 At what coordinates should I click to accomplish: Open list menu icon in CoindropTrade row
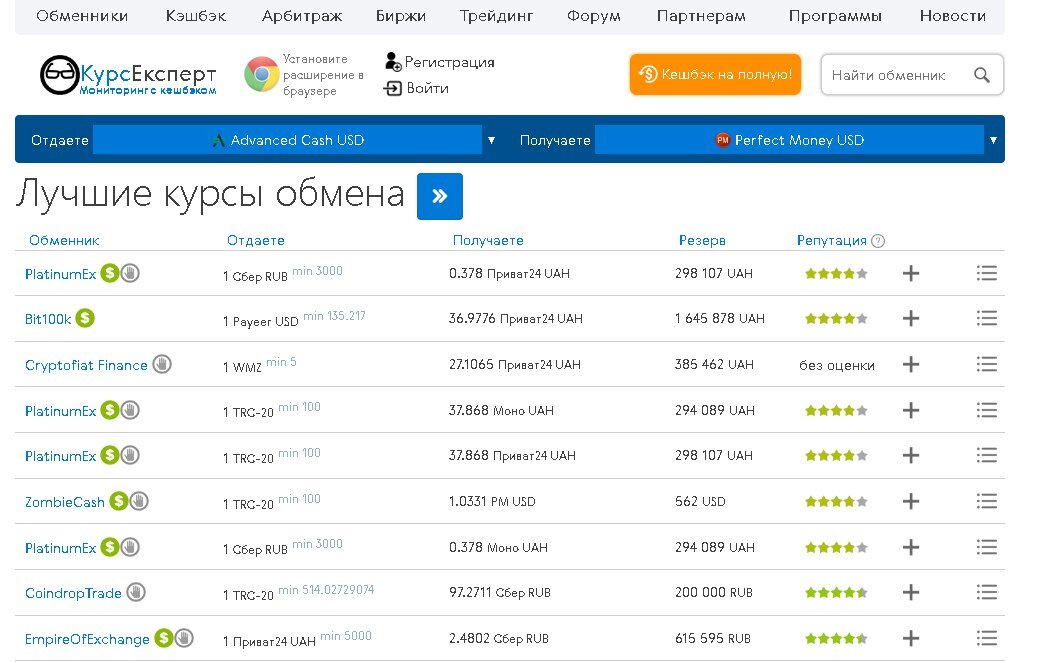pos(987,592)
